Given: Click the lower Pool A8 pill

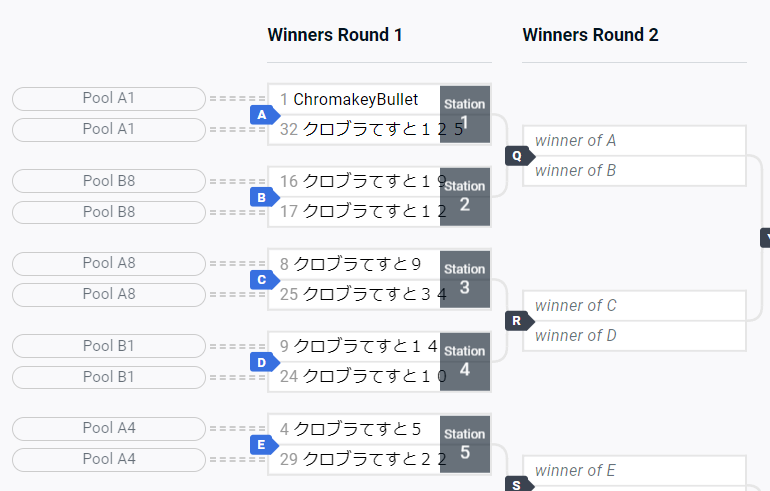Looking at the screenshot, I should click(109, 295).
